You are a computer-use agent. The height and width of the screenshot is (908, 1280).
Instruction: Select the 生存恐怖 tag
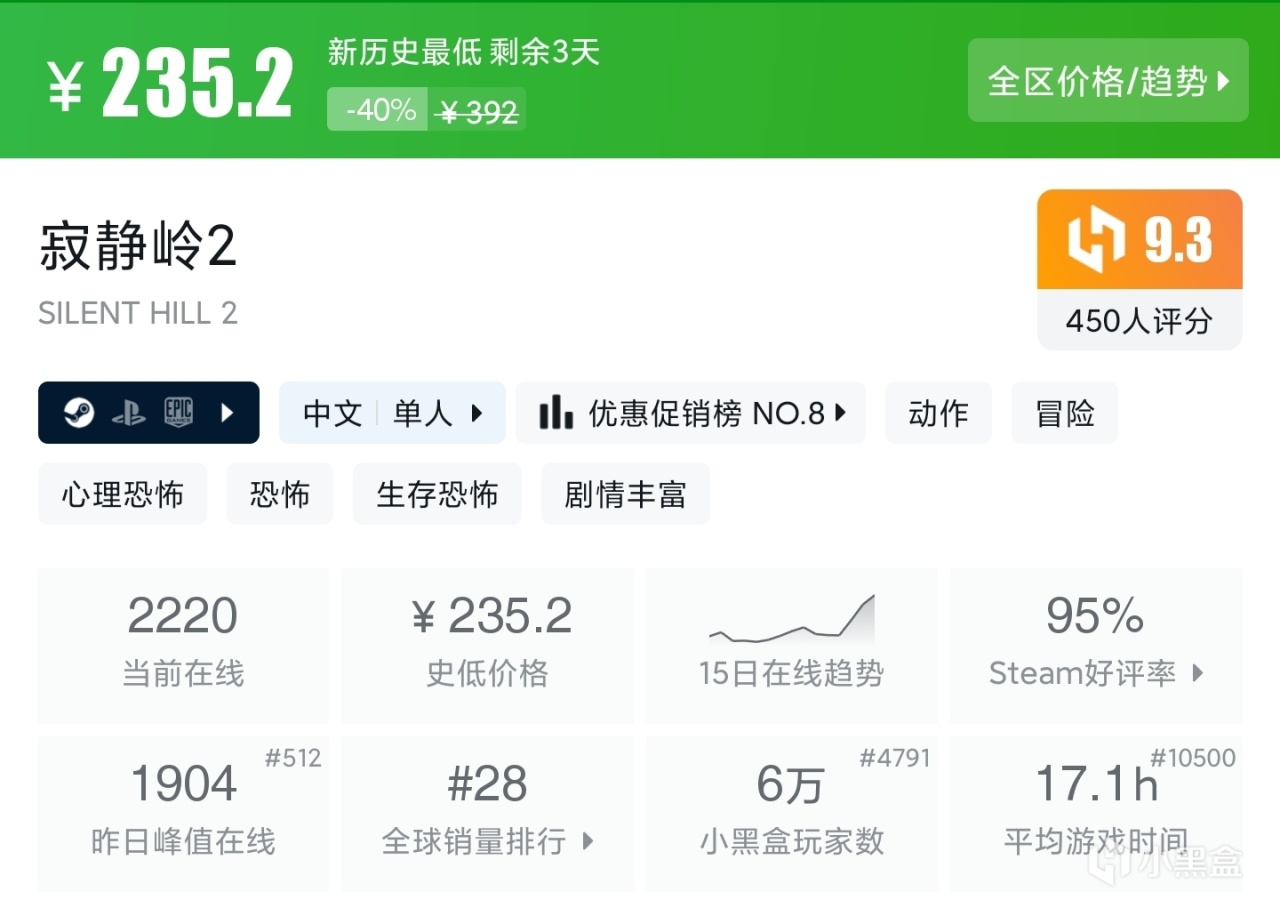(437, 494)
